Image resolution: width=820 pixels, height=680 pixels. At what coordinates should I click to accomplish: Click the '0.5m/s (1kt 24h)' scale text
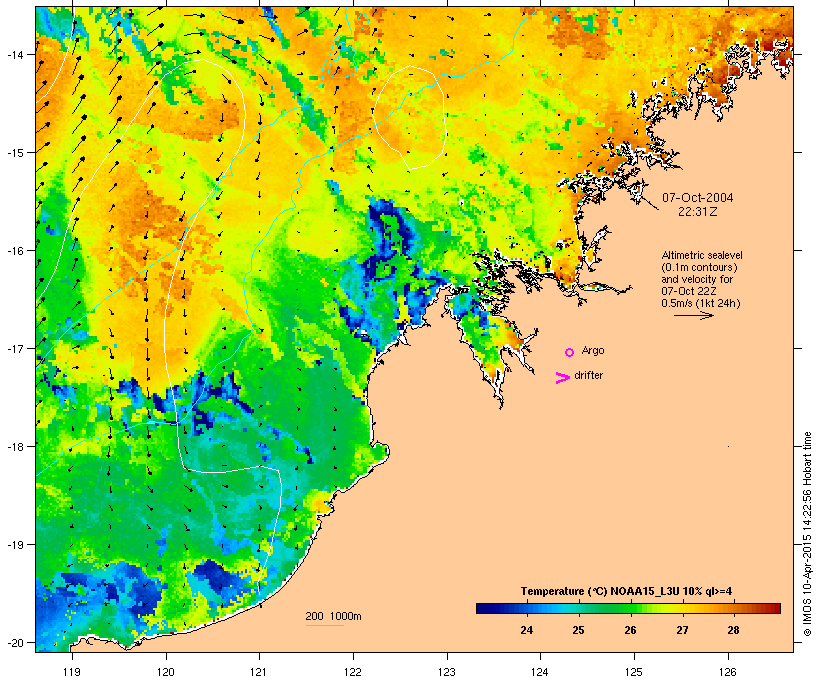coord(701,303)
